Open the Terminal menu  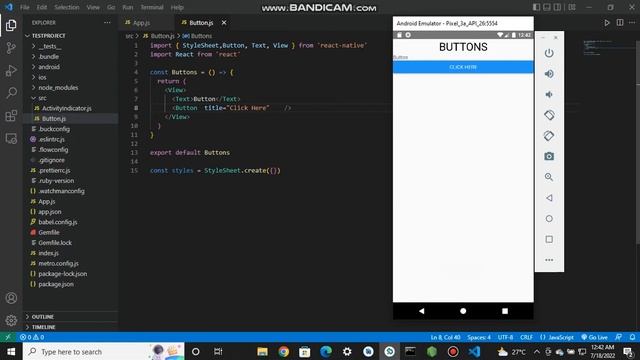coord(151,7)
